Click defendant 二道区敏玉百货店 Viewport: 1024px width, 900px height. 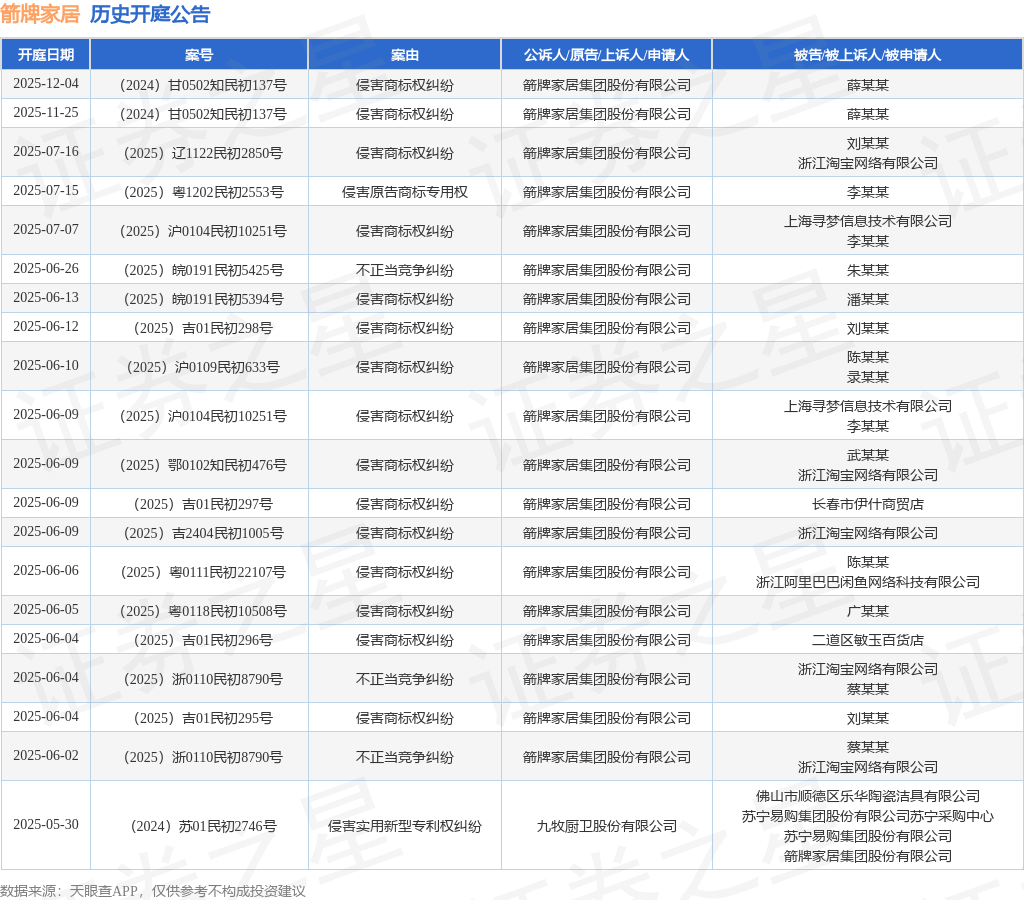click(x=867, y=641)
